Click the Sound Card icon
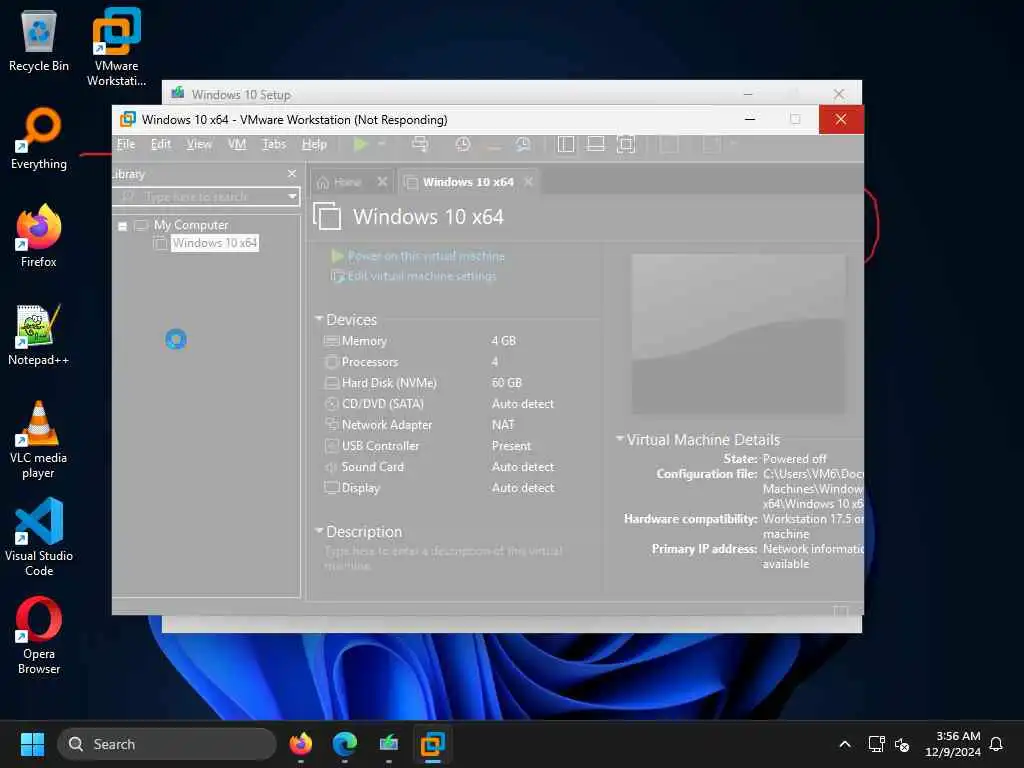This screenshot has width=1024, height=768. coord(332,467)
